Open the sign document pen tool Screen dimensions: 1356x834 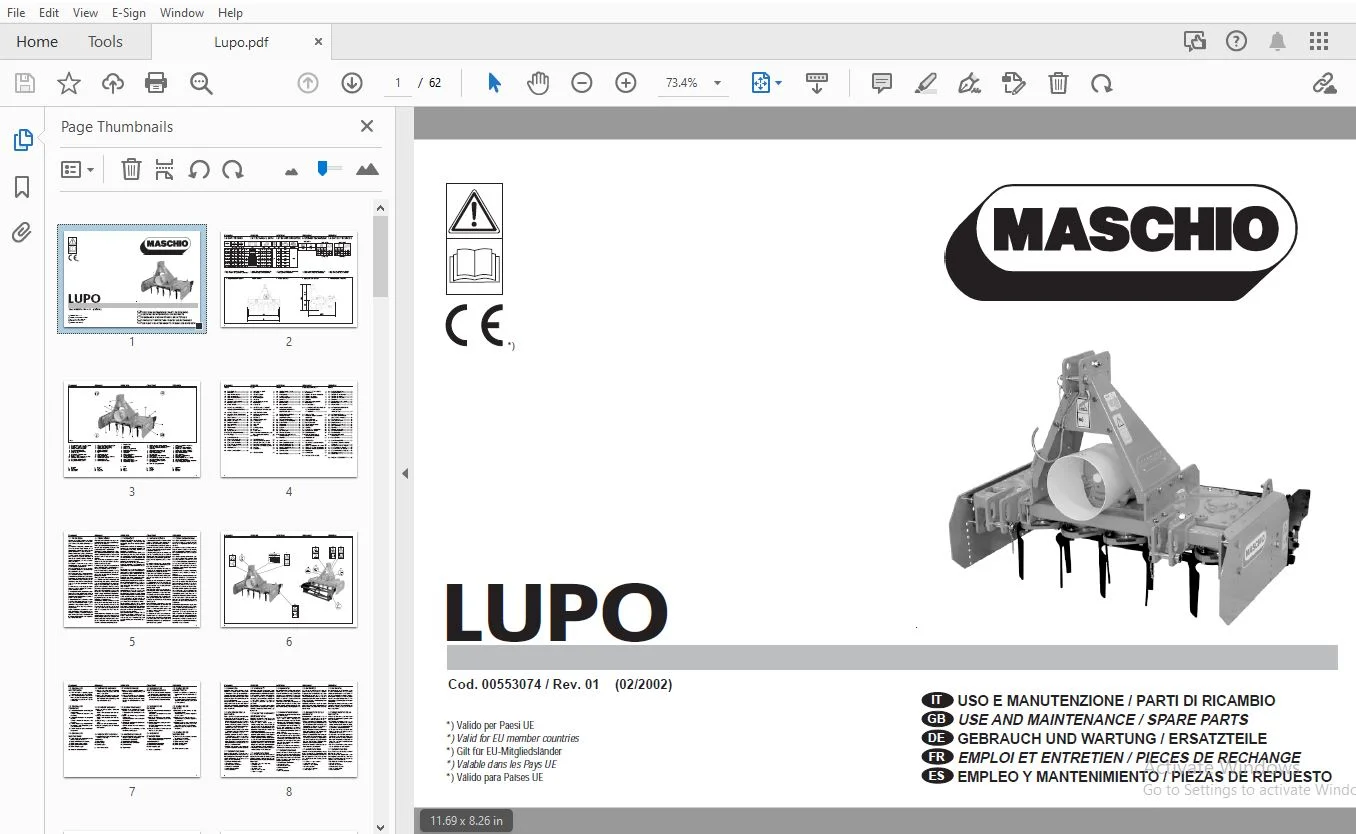(x=969, y=83)
